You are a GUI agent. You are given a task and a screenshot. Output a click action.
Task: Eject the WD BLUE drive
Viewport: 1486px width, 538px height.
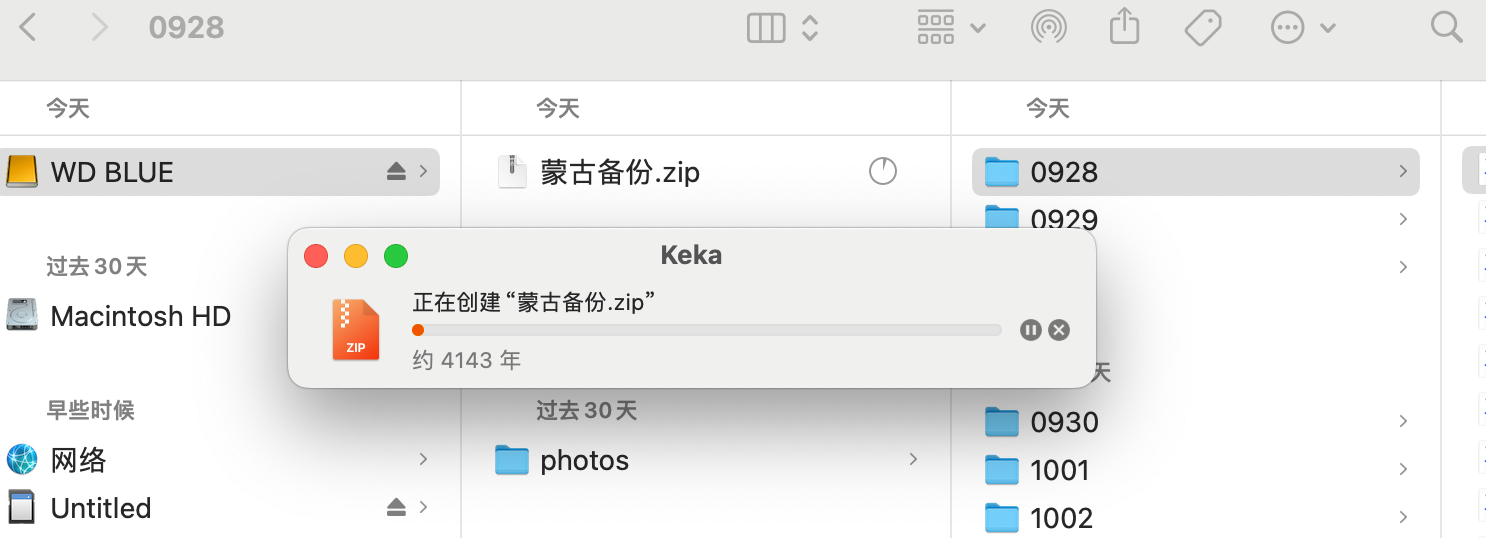pyautogui.click(x=396, y=172)
